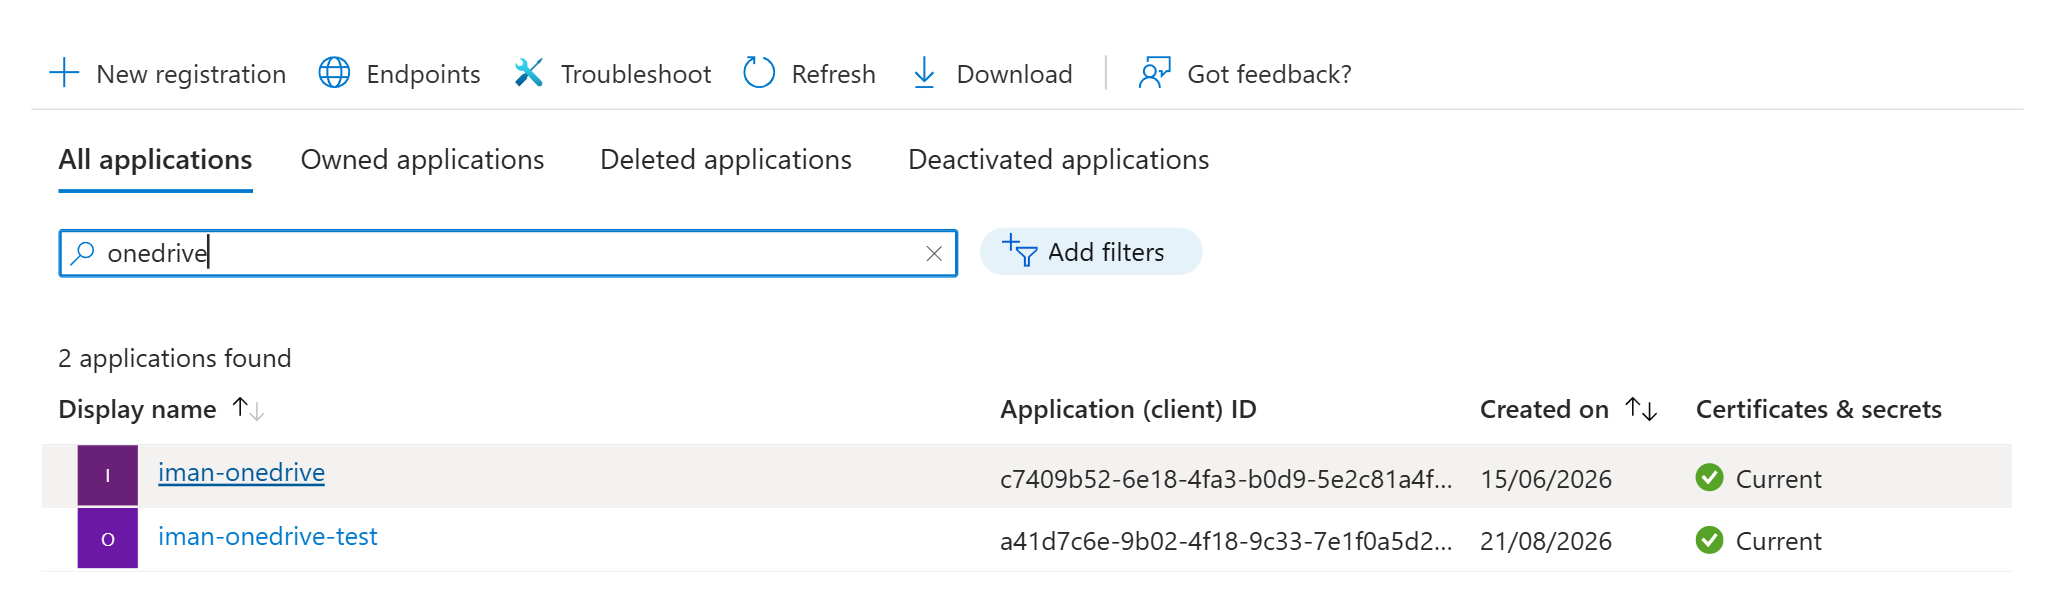Click the date 15/06/2026

tap(1546, 479)
